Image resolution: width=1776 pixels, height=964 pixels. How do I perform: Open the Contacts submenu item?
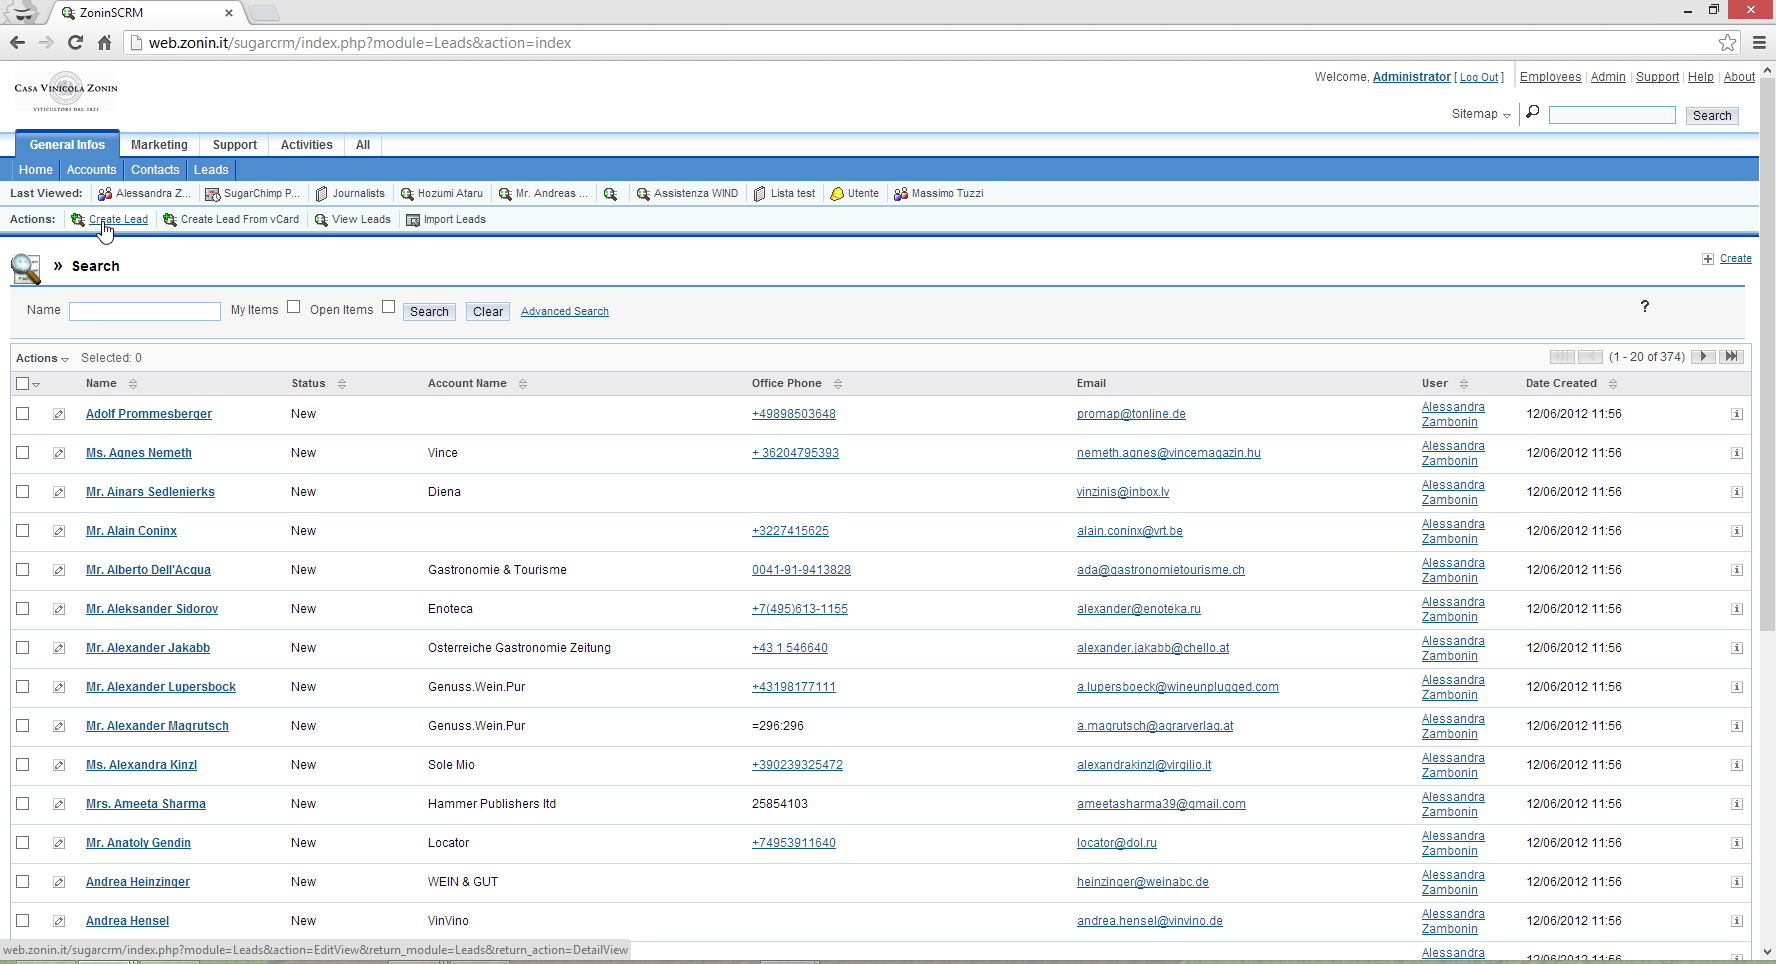pyautogui.click(x=155, y=170)
